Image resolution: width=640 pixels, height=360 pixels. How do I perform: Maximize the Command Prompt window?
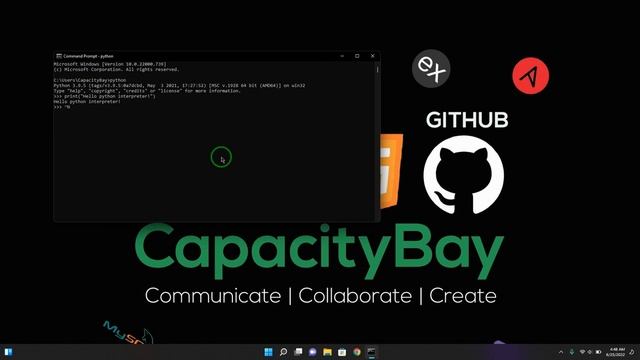pyautogui.click(x=357, y=56)
